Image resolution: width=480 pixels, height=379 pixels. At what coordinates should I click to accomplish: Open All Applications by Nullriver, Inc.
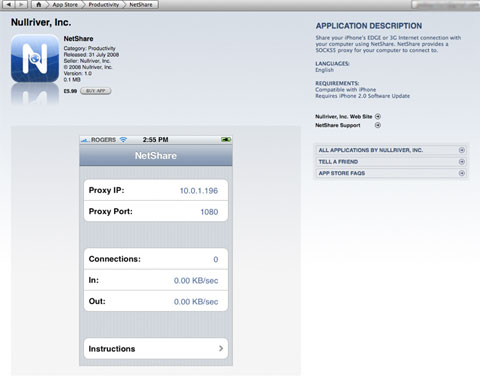391,150
